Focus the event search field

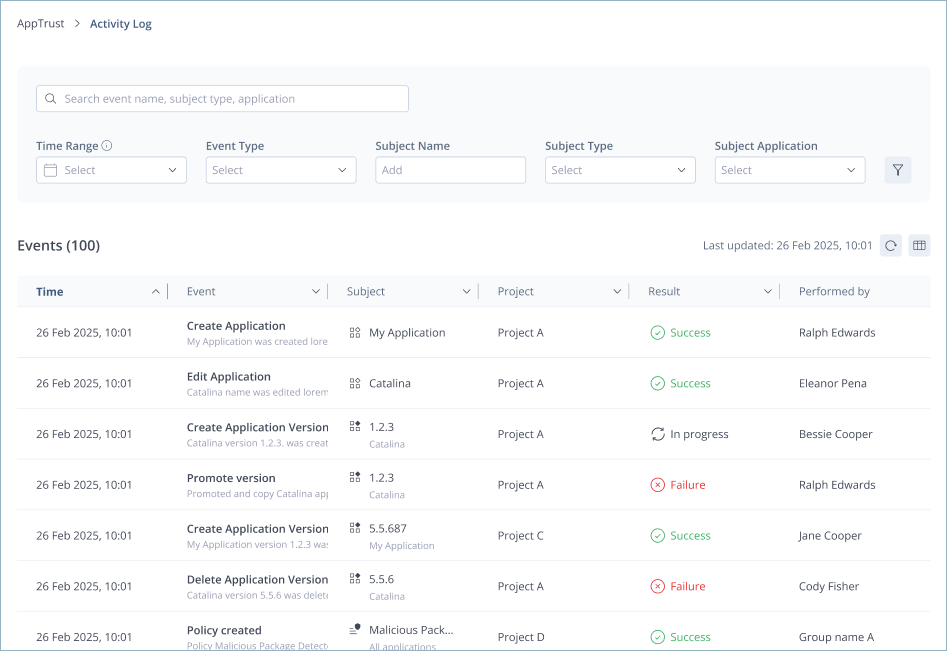point(222,98)
